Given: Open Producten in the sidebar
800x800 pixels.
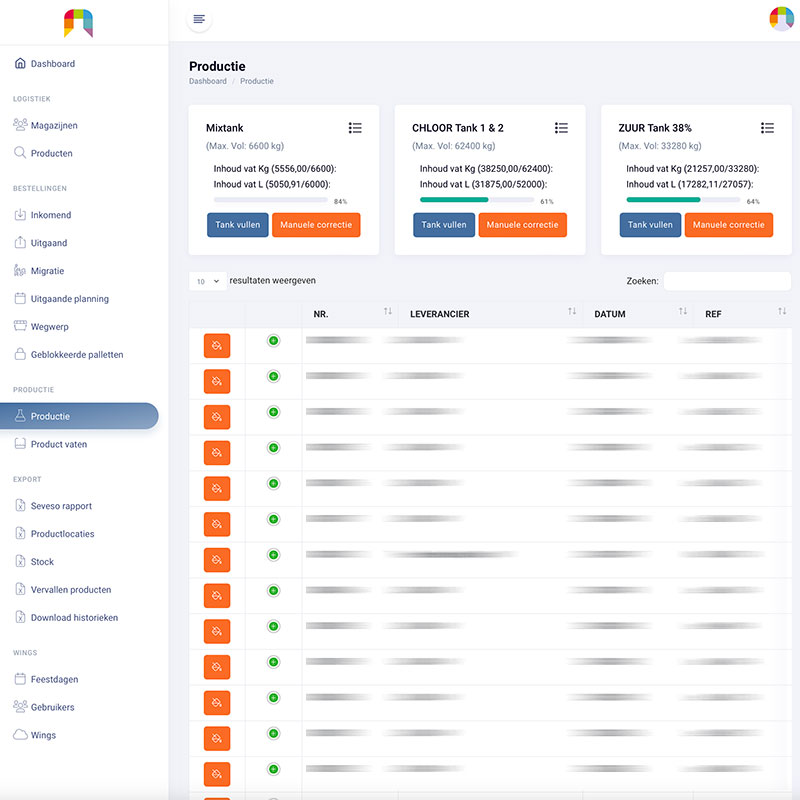Looking at the screenshot, I should click(x=43, y=153).
